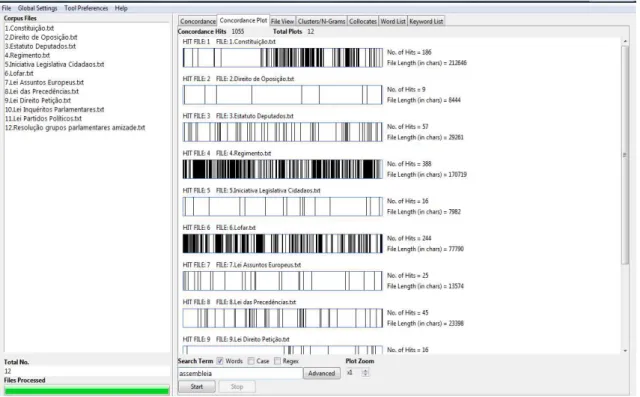The image size is (640, 397).
Task: Switch to the Concordance tab
Action: (198, 21)
